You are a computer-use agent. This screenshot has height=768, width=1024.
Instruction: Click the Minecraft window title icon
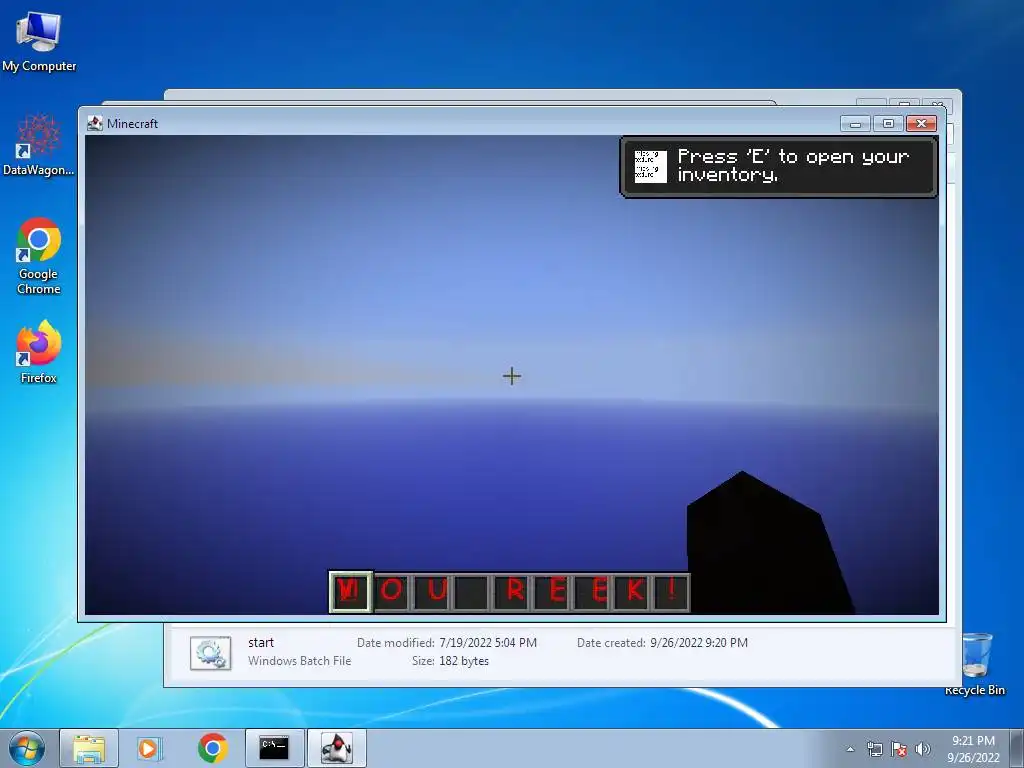[95, 123]
